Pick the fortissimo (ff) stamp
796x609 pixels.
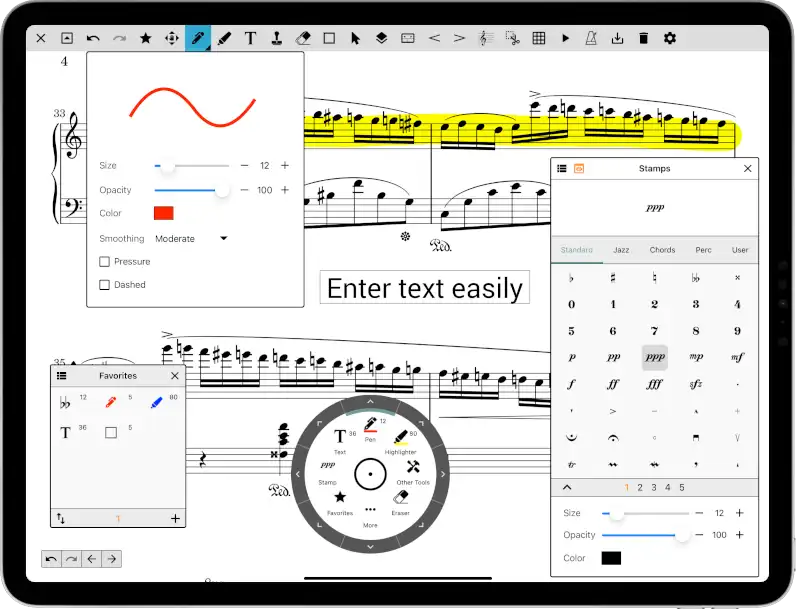[612, 383]
